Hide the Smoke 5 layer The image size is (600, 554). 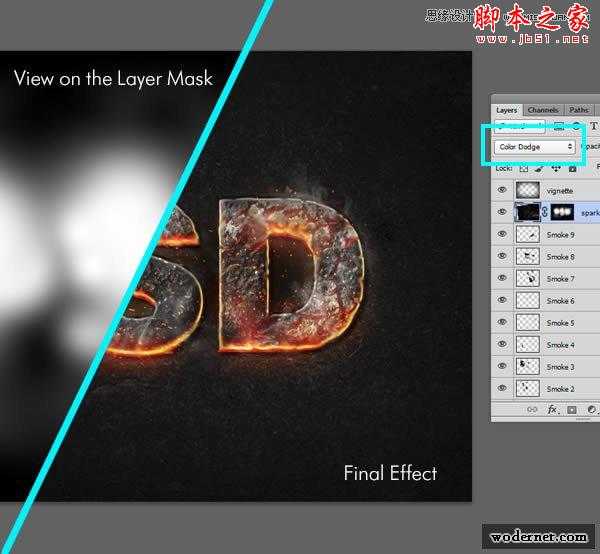click(x=502, y=322)
